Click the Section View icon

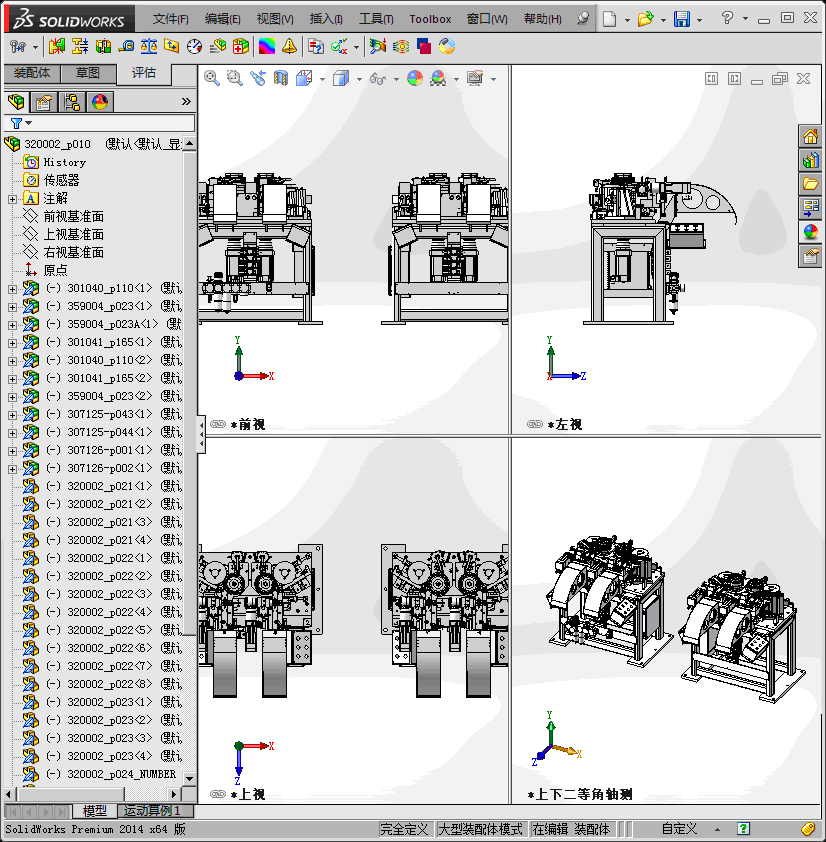tap(281, 78)
